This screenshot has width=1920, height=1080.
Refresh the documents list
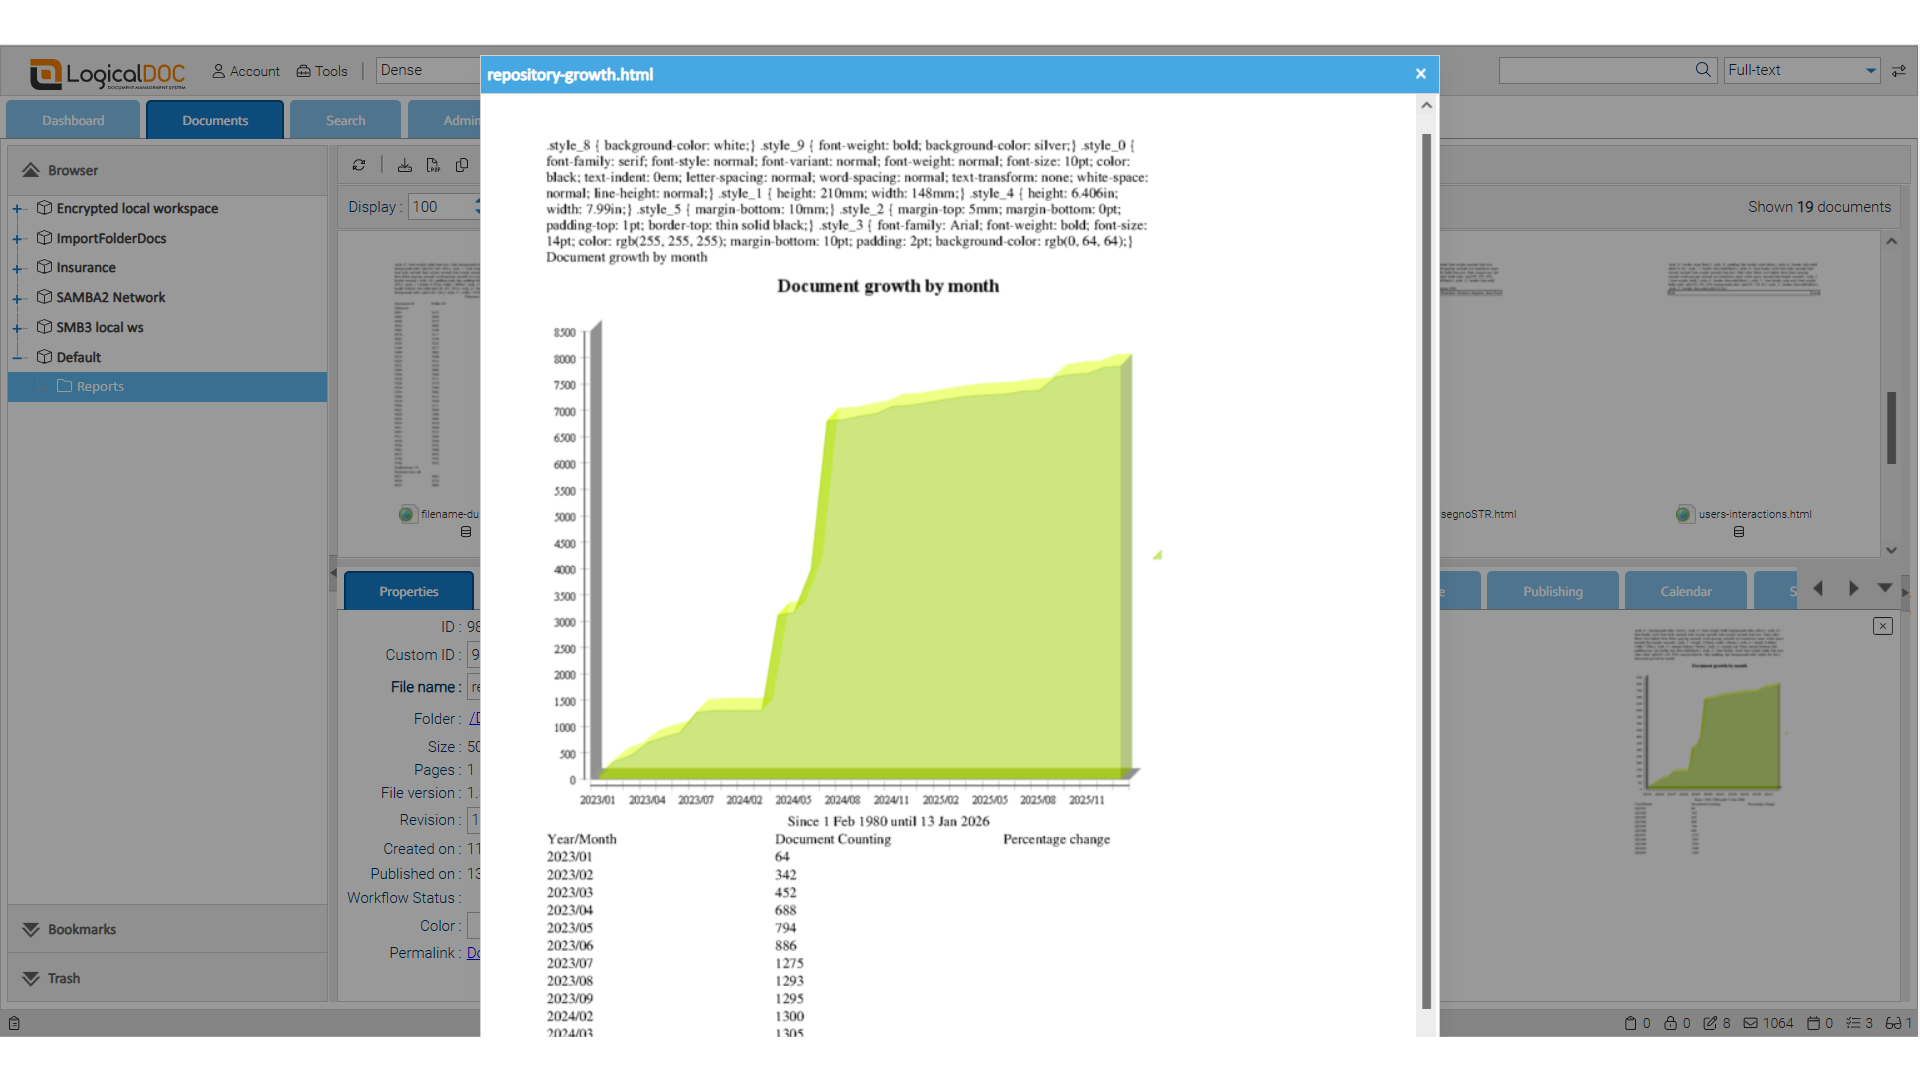tap(358, 165)
